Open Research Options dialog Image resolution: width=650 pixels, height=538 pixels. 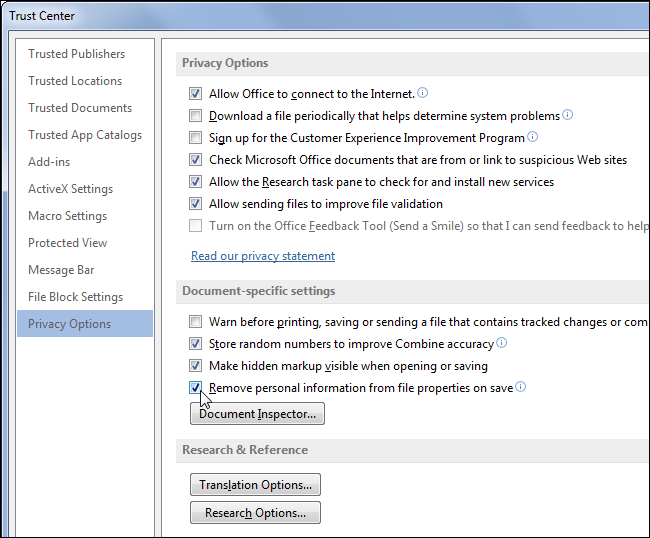tap(255, 513)
